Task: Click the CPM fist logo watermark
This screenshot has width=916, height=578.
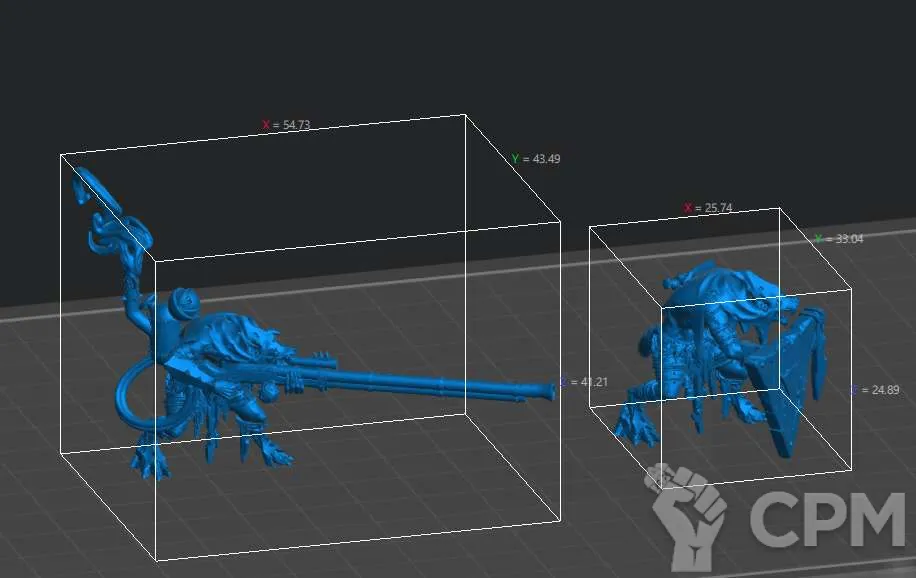Action: pos(688,516)
